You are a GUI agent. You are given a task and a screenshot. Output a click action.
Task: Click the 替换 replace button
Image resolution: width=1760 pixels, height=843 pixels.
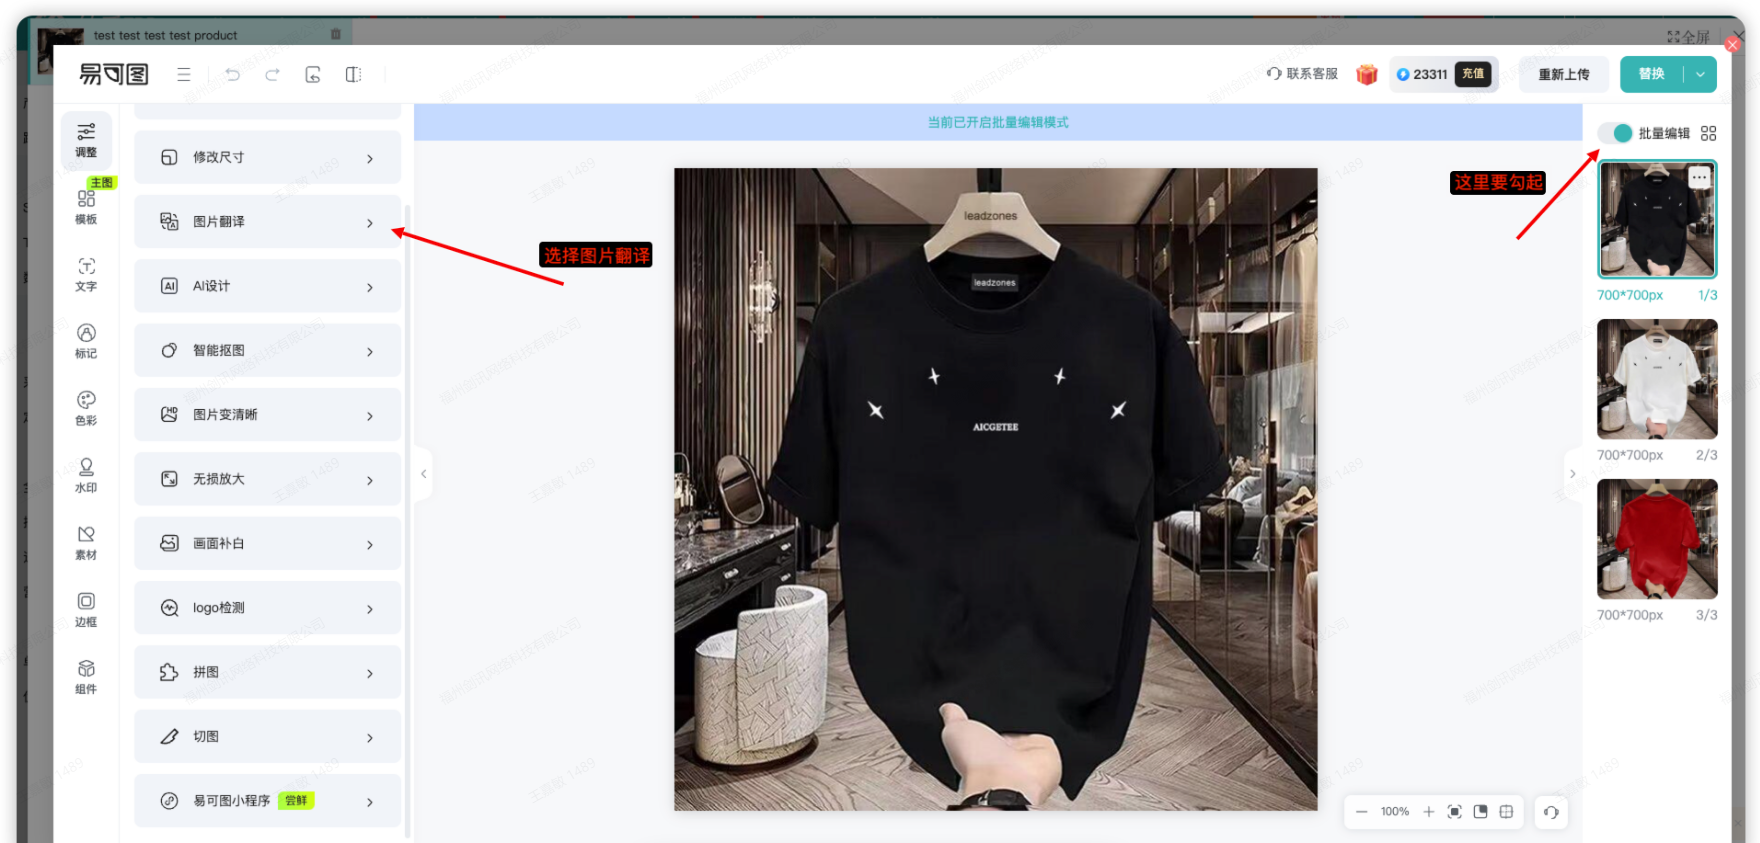1652,74
